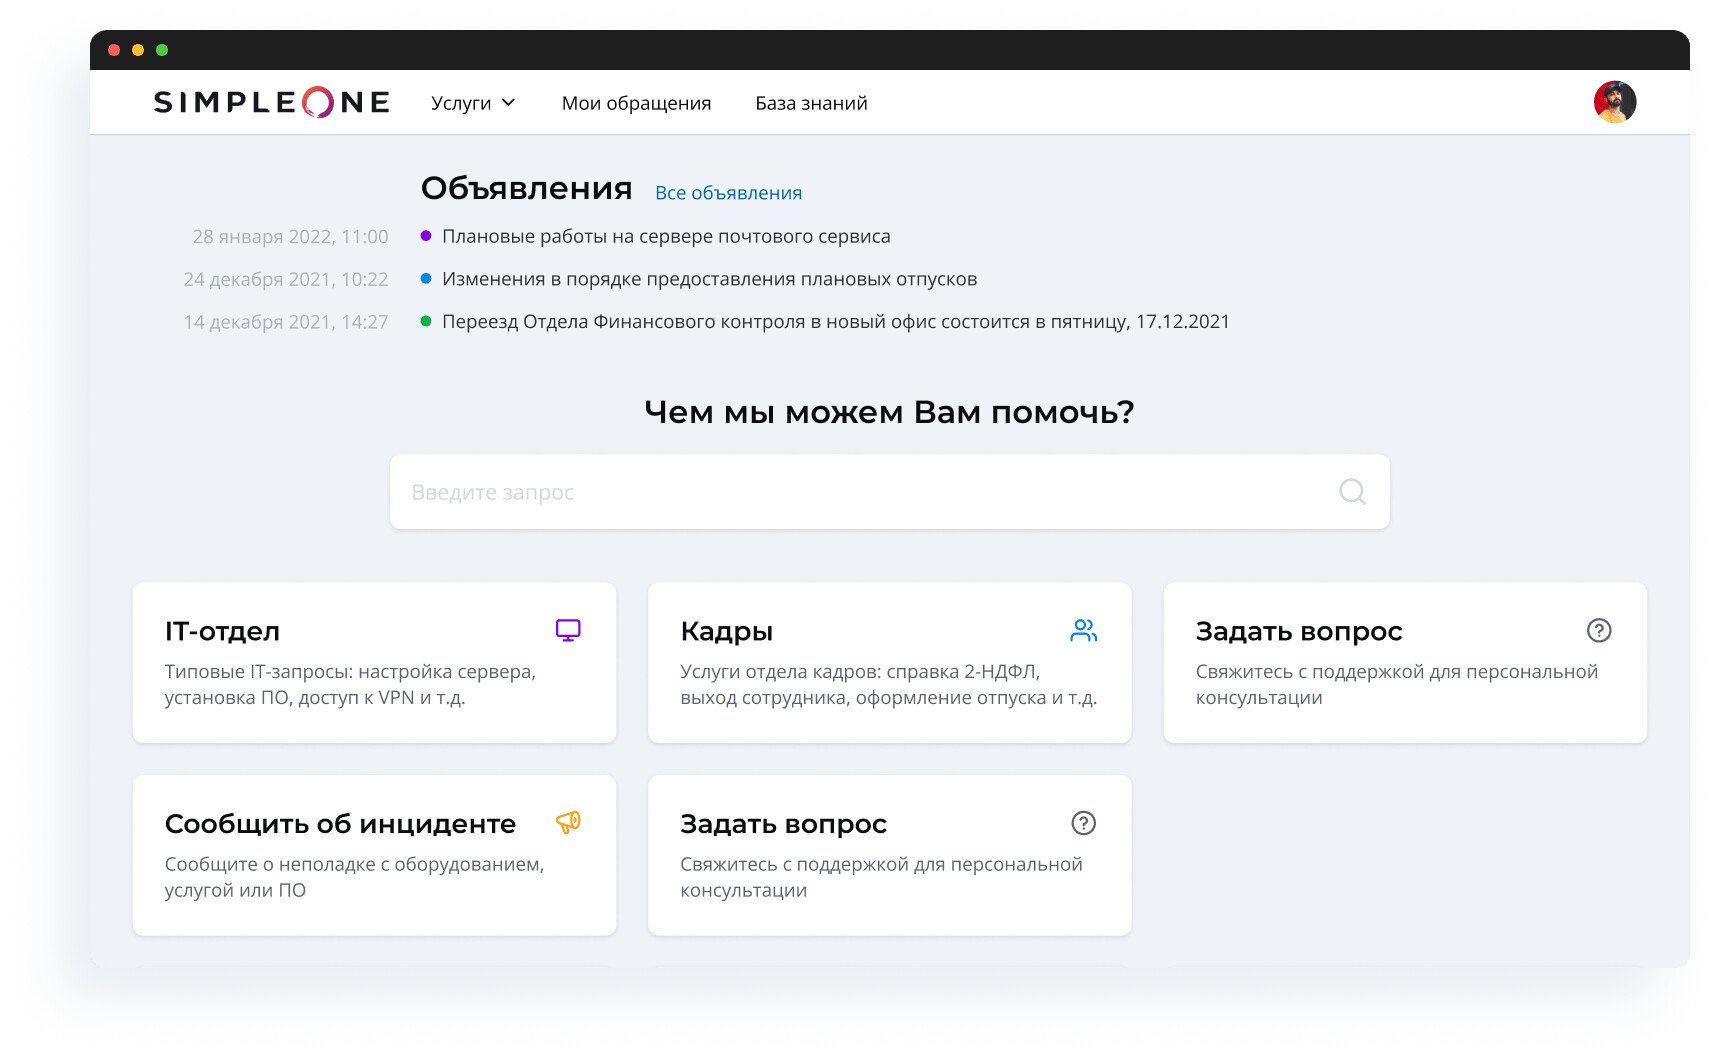Open the announcement about плановых отпусков changes

click(x=709, y=279)
